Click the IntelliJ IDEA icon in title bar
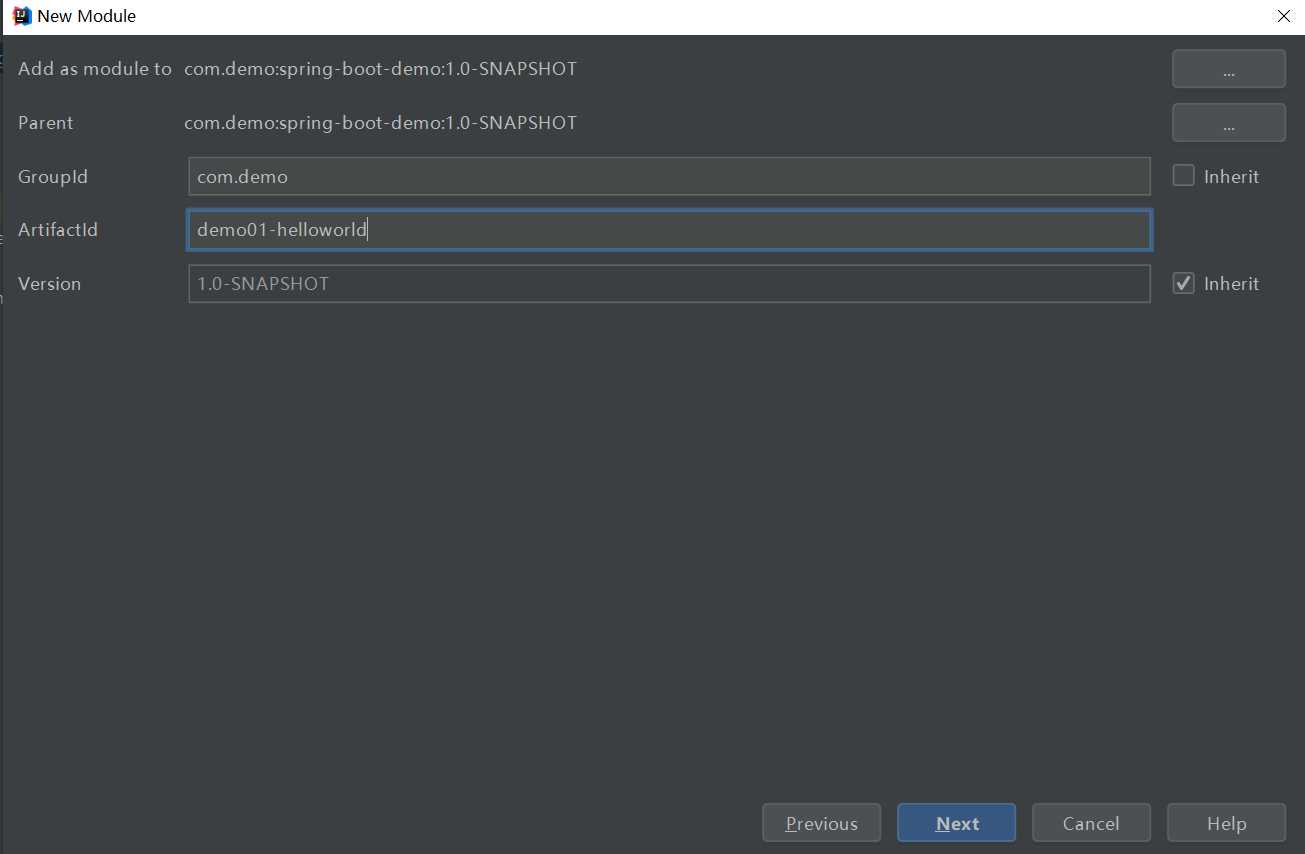Viewport: 1305px width, 854px height. tap(21, 16)
